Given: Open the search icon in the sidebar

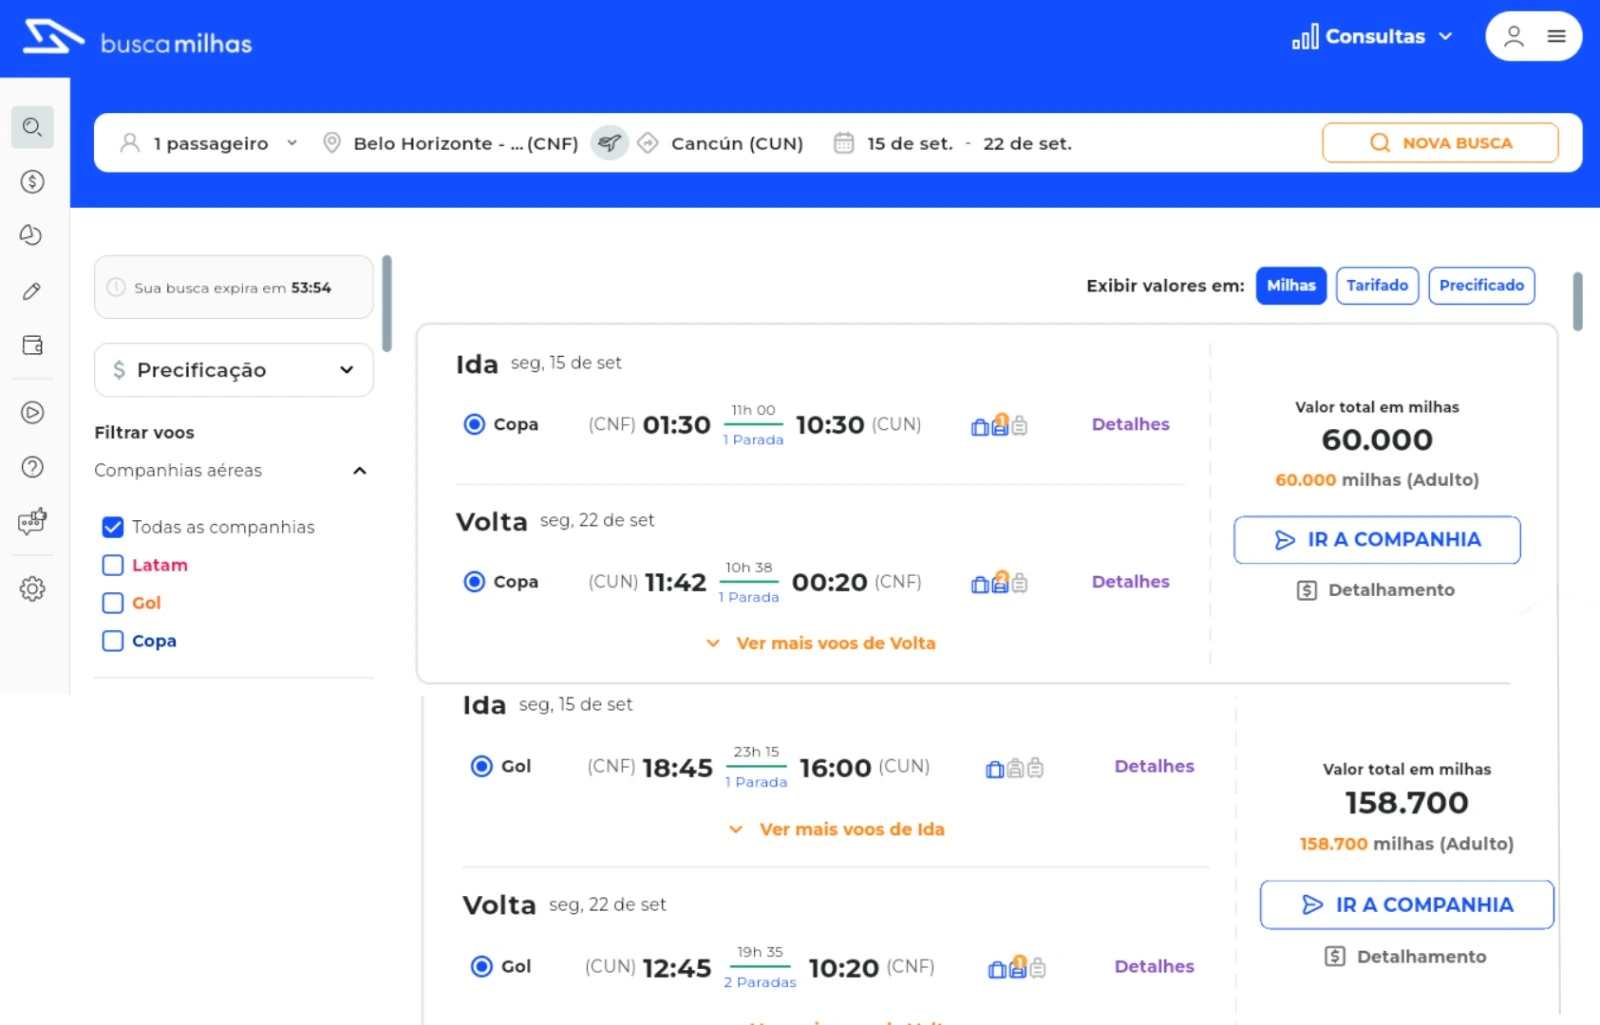Looking at the screenshot, I should coord(32,127).
